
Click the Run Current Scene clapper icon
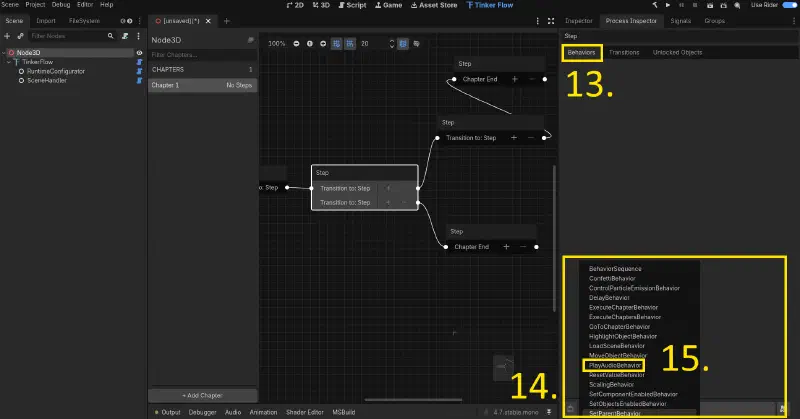click(x=710, y=5)
